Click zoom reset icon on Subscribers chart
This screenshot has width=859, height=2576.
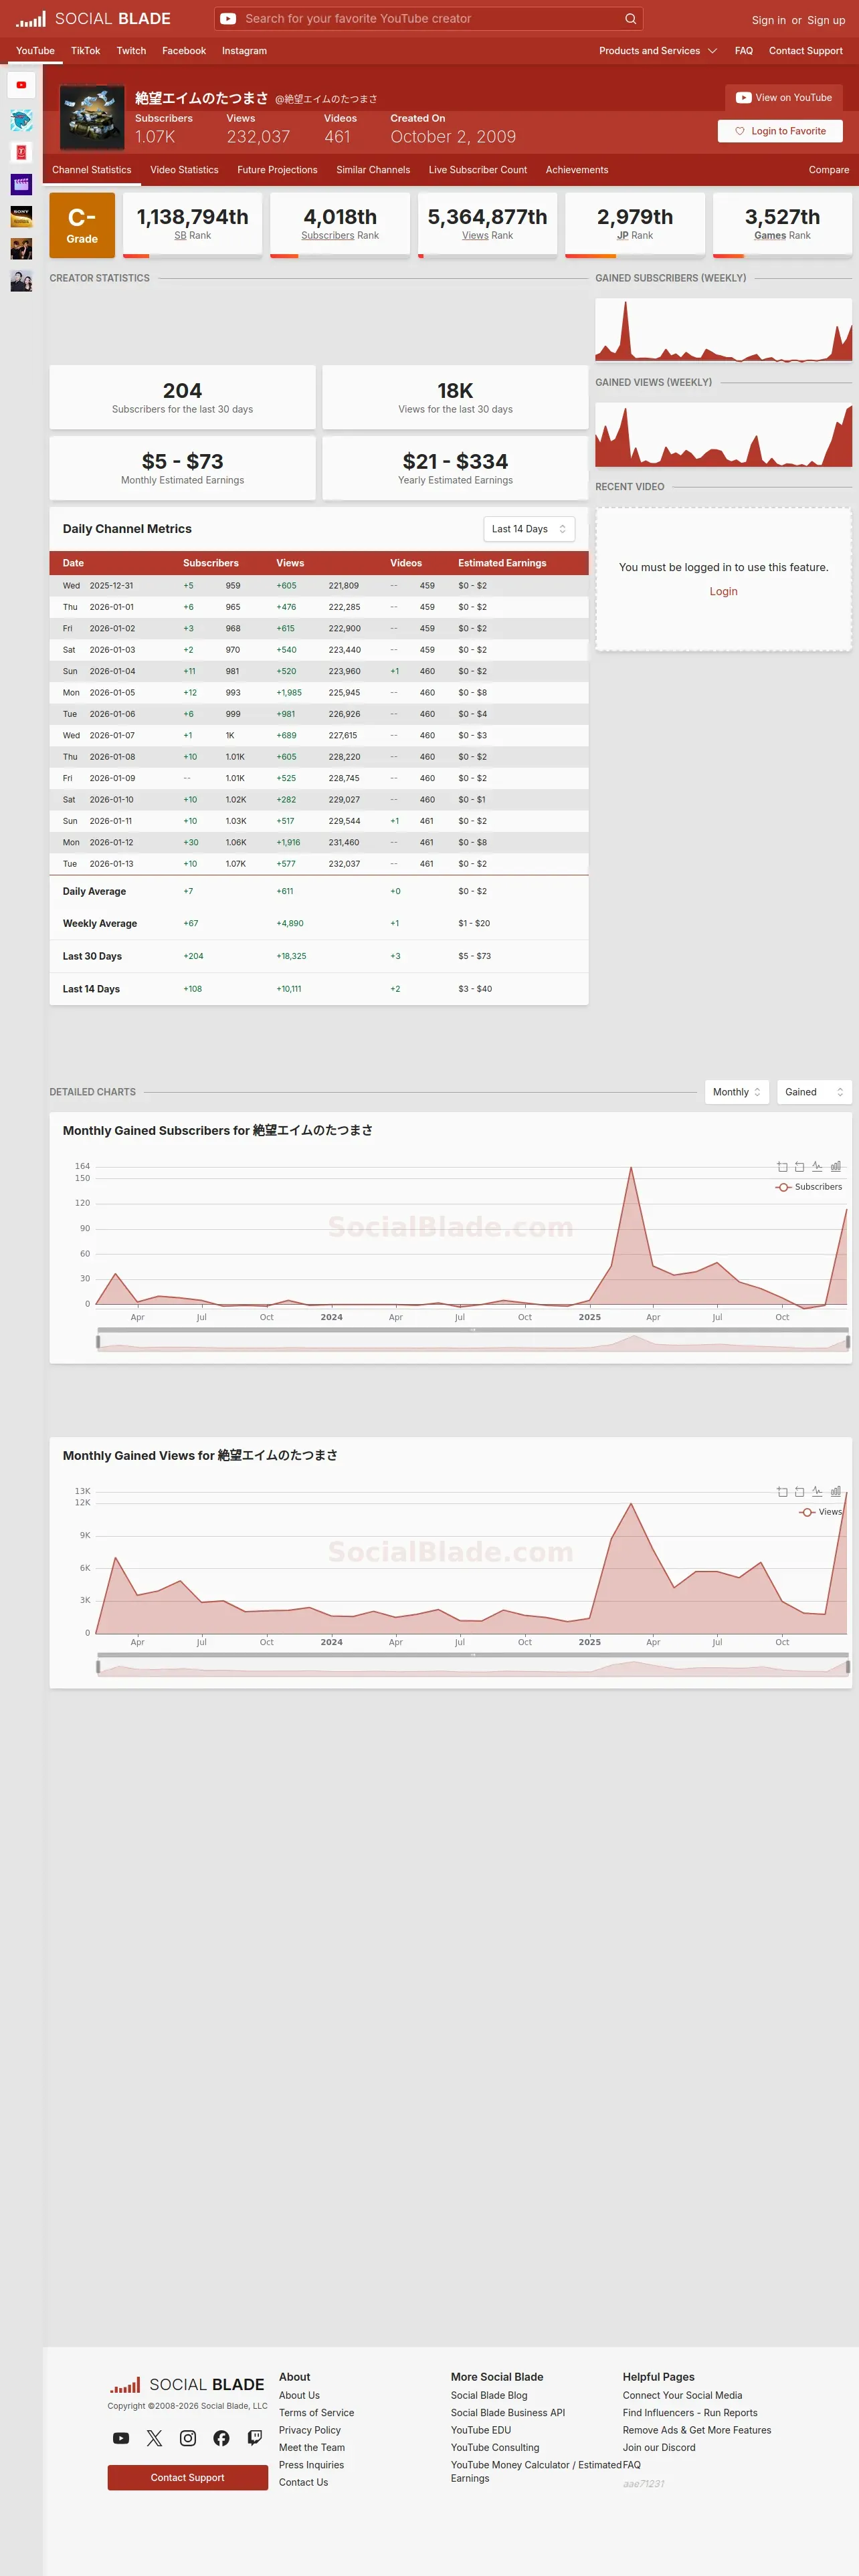pyautogui.click(x=799, y=1167)
